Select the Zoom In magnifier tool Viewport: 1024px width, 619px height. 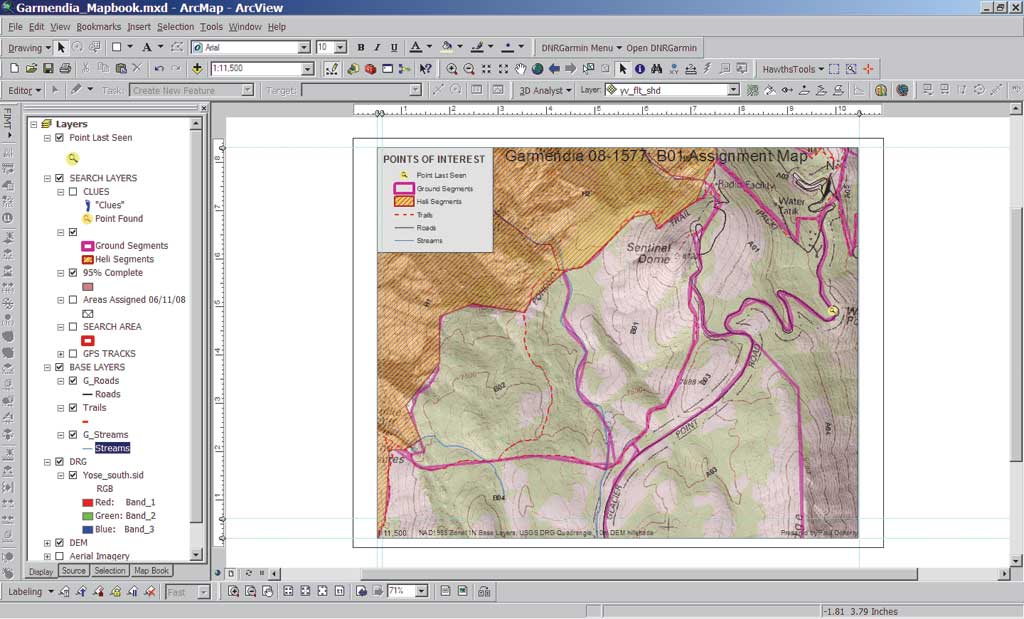[x=451, y=69]
